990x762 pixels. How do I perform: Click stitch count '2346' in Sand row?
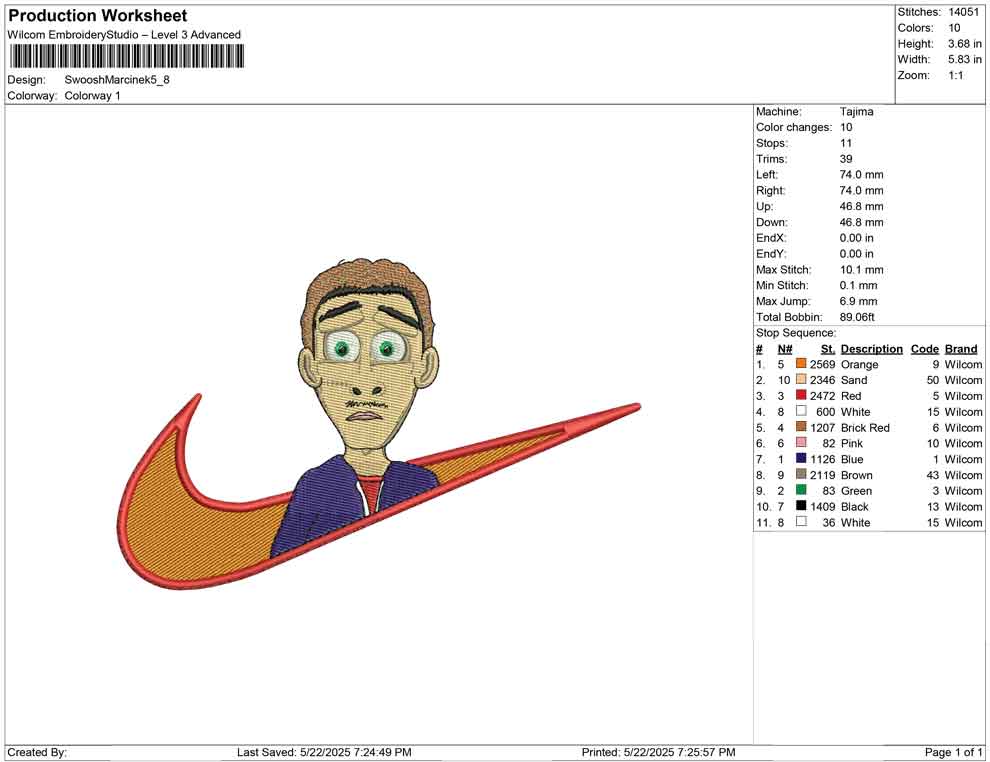pos(823,379)
